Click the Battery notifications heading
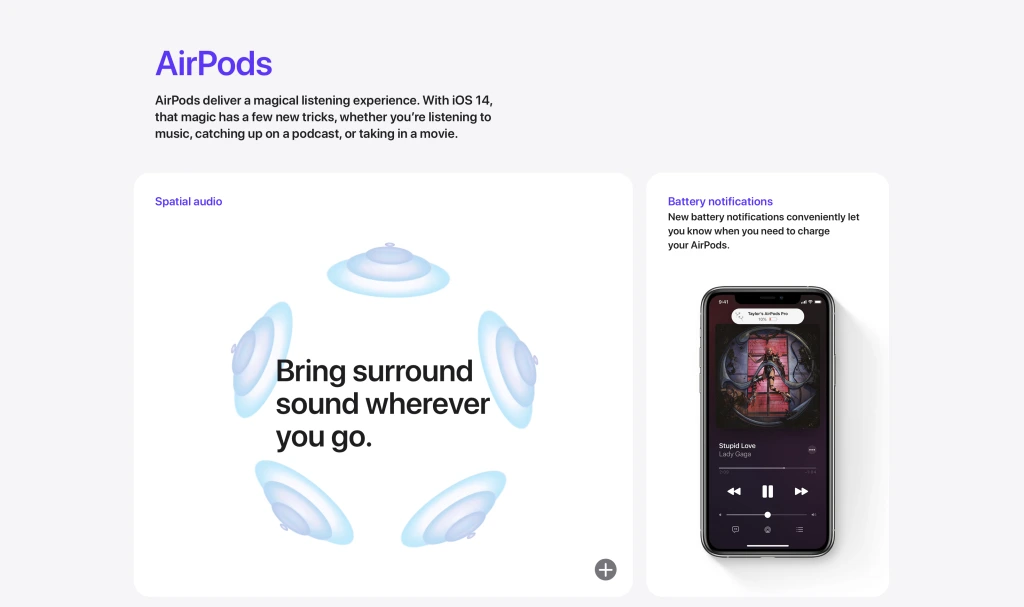This screenshot has height=607, width=1024. pyautogui.click(x=720, y=201)
